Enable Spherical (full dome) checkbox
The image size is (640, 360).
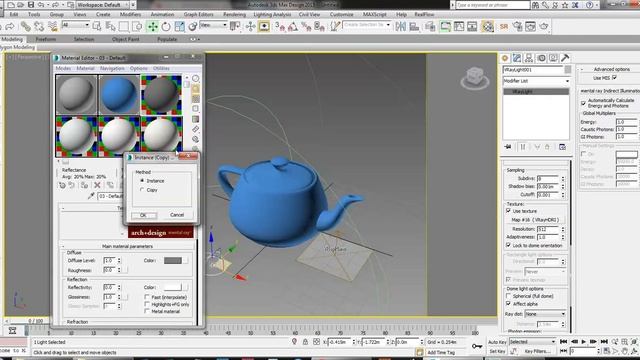pos(508,296)
